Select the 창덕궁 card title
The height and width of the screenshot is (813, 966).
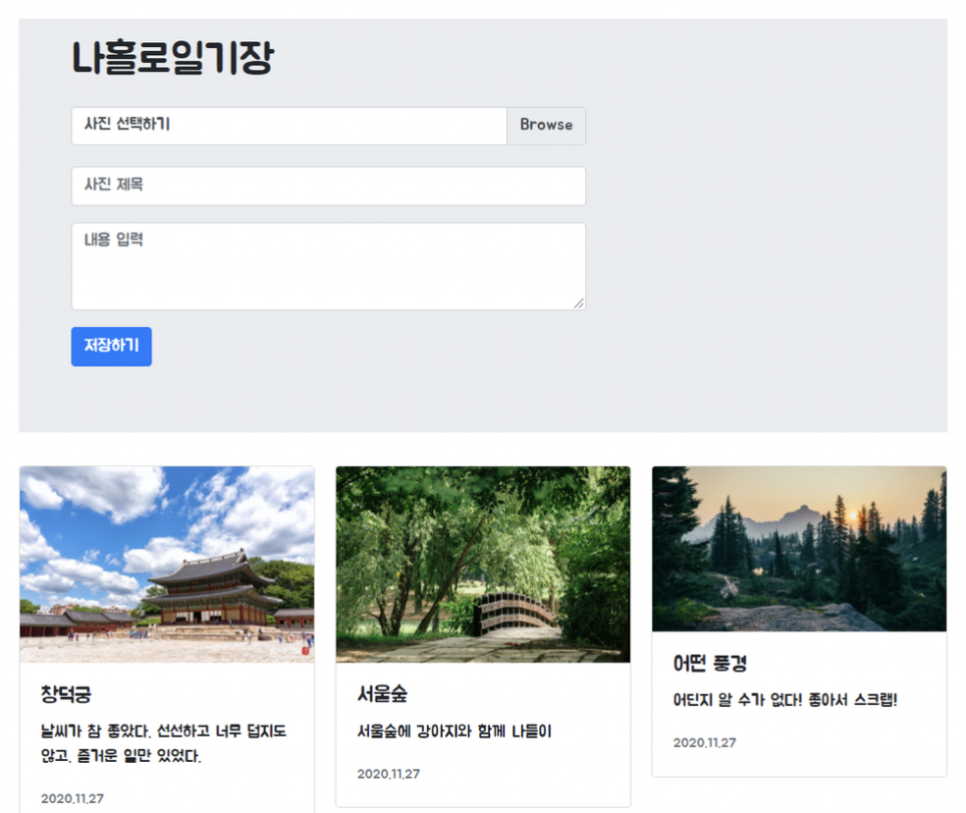(x=66, y=694)
